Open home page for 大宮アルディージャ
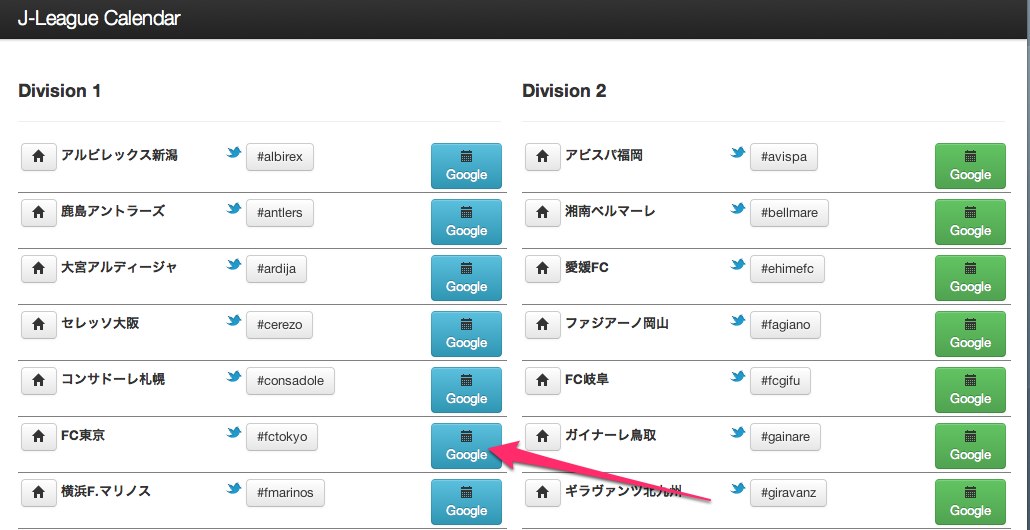The height and width of the screenshot is (530, 1030). [39, 269]
